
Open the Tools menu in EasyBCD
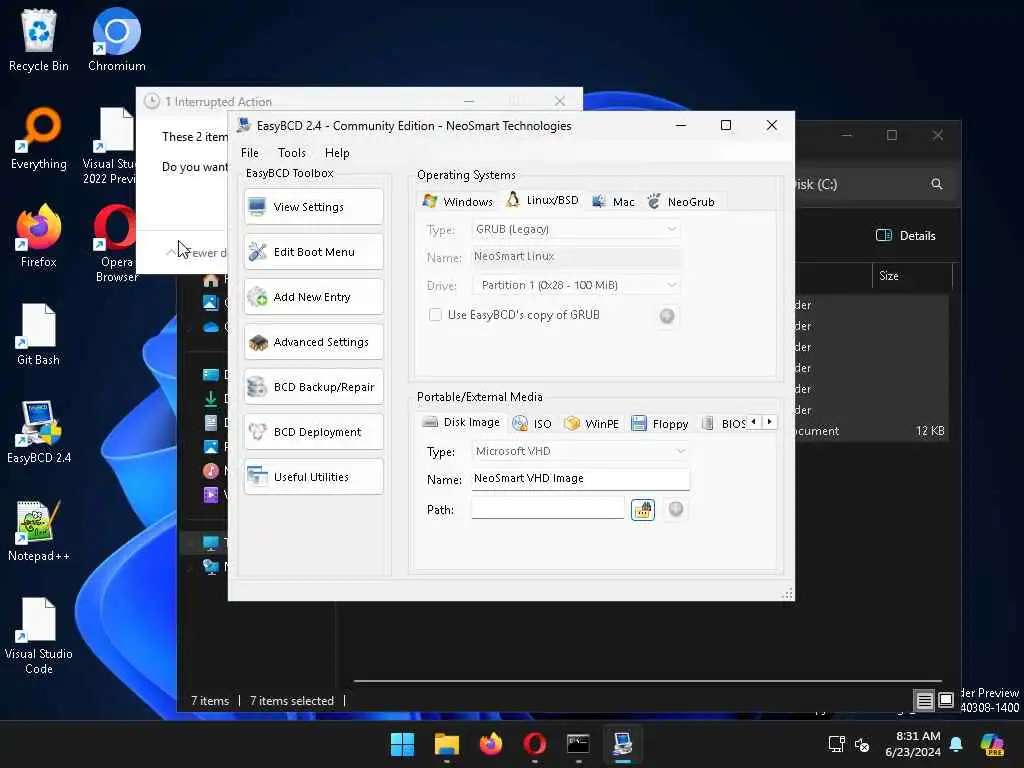291,153
